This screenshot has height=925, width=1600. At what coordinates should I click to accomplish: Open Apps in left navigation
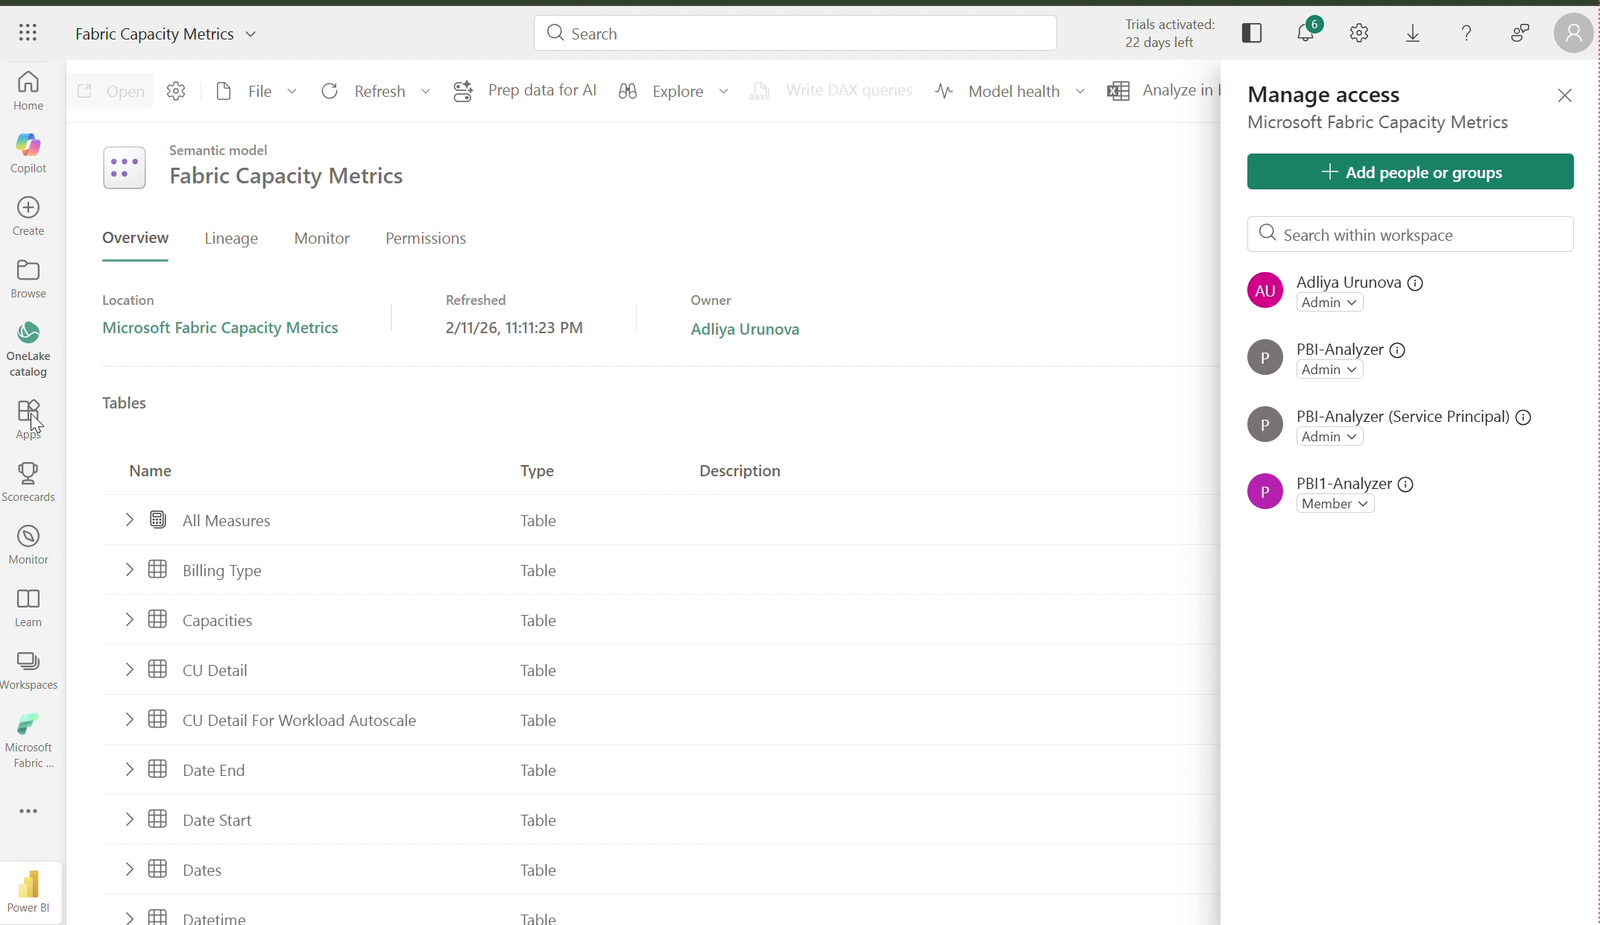click(28, 420)
